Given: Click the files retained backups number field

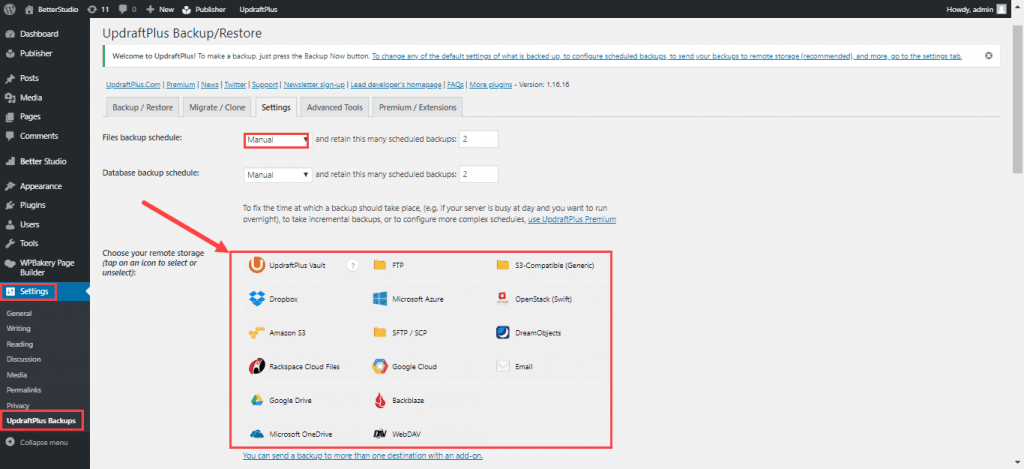Looking at the screenshot, I should click(479, 139).
